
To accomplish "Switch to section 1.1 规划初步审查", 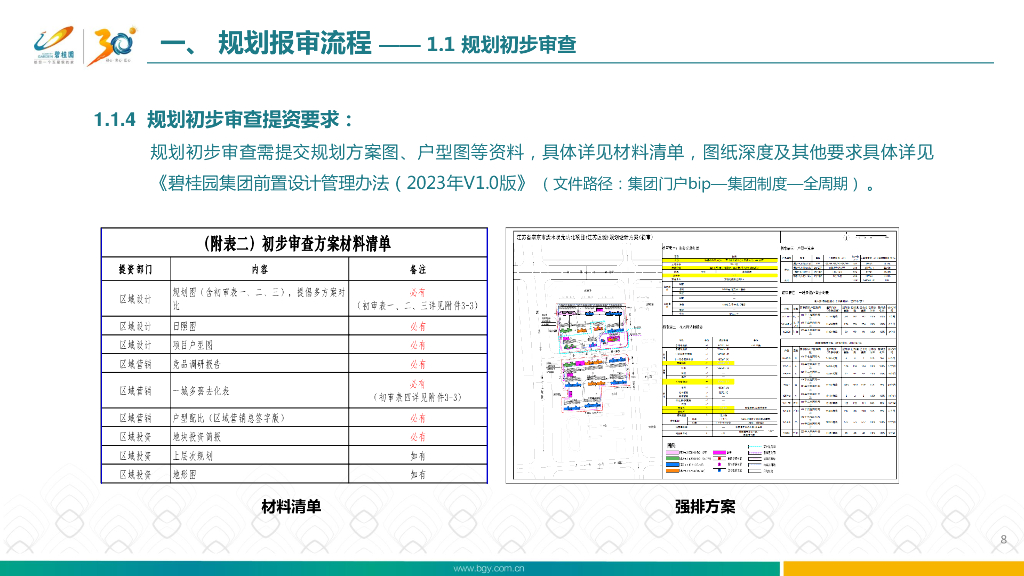I will pos(500,45).
